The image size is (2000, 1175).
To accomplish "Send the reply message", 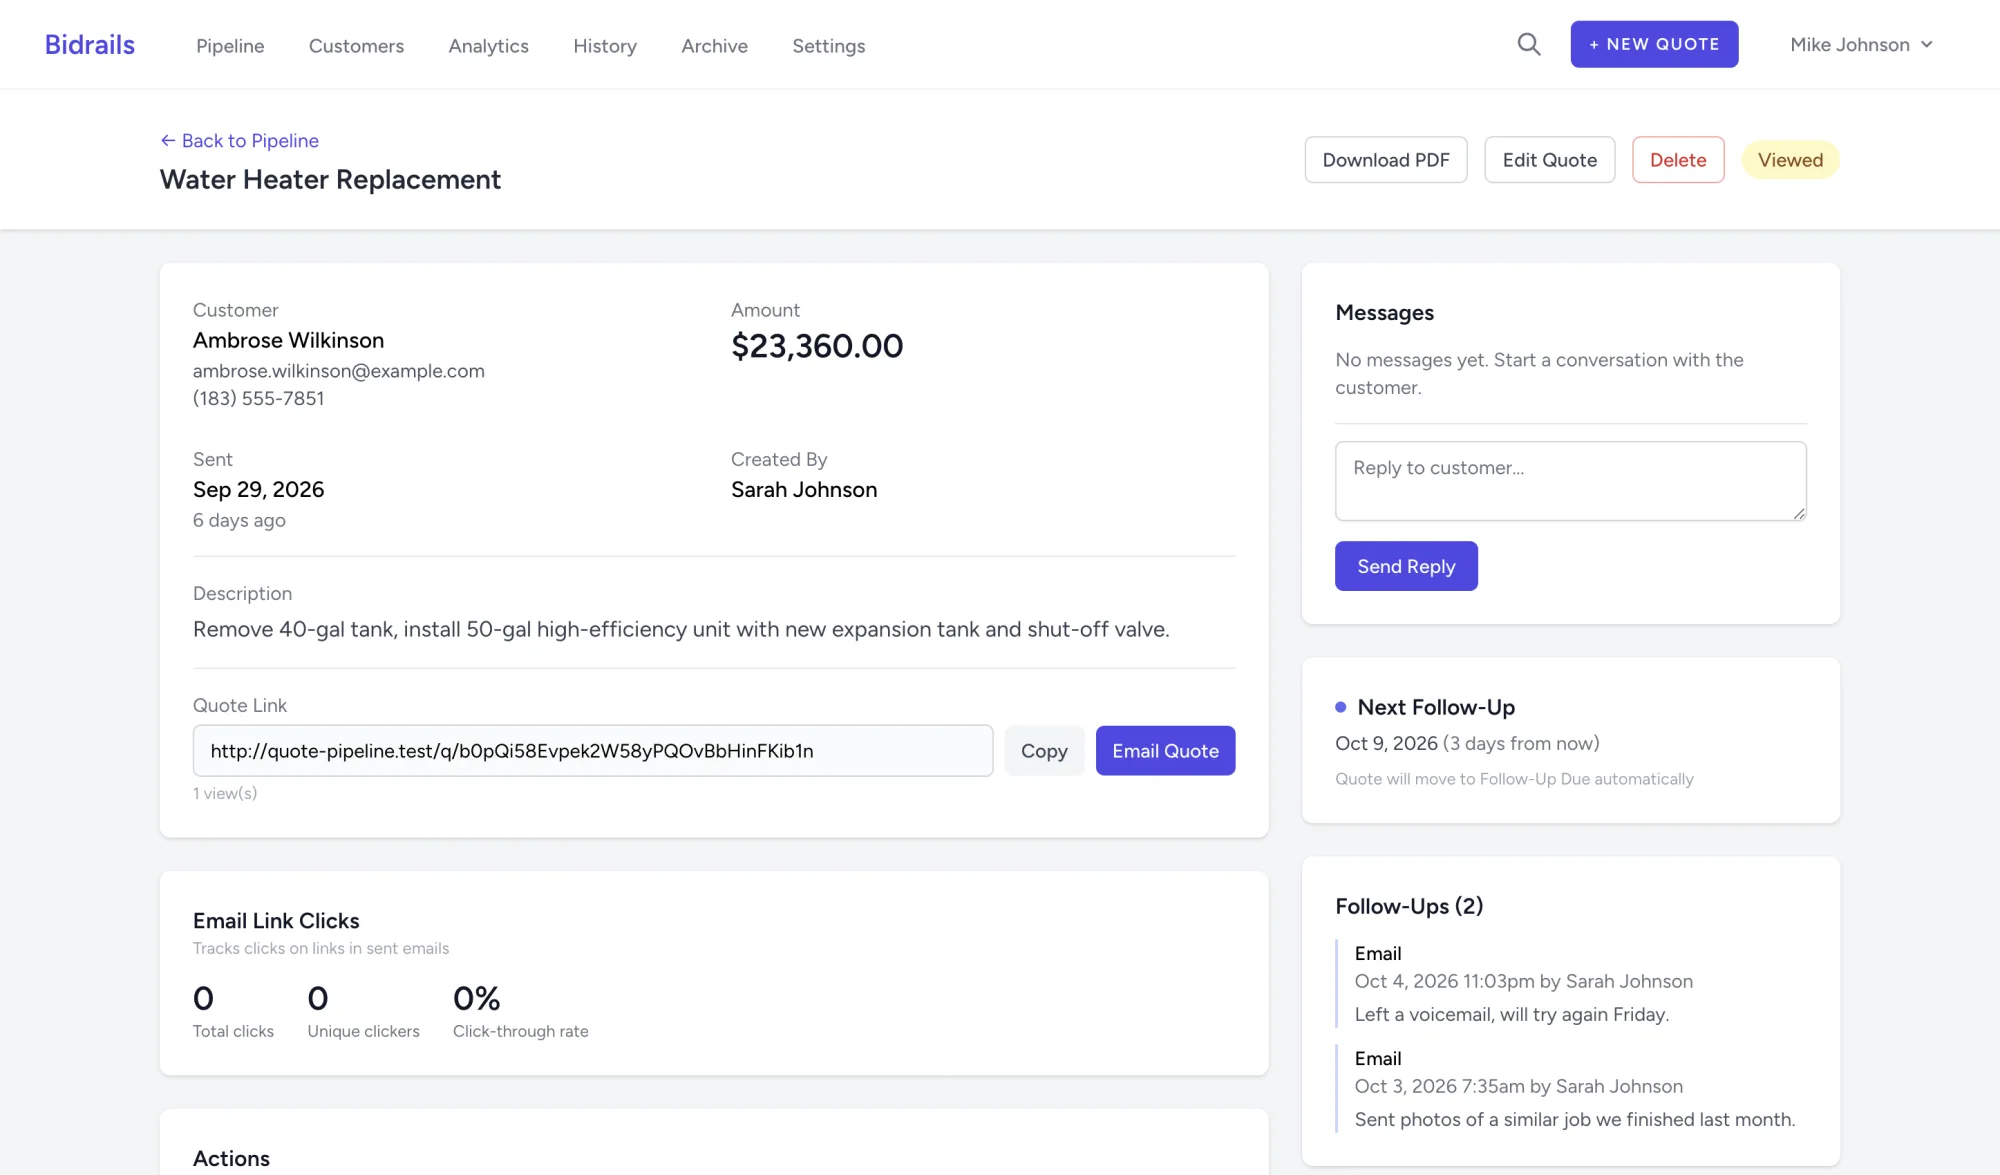I will tap(1406, 566).
